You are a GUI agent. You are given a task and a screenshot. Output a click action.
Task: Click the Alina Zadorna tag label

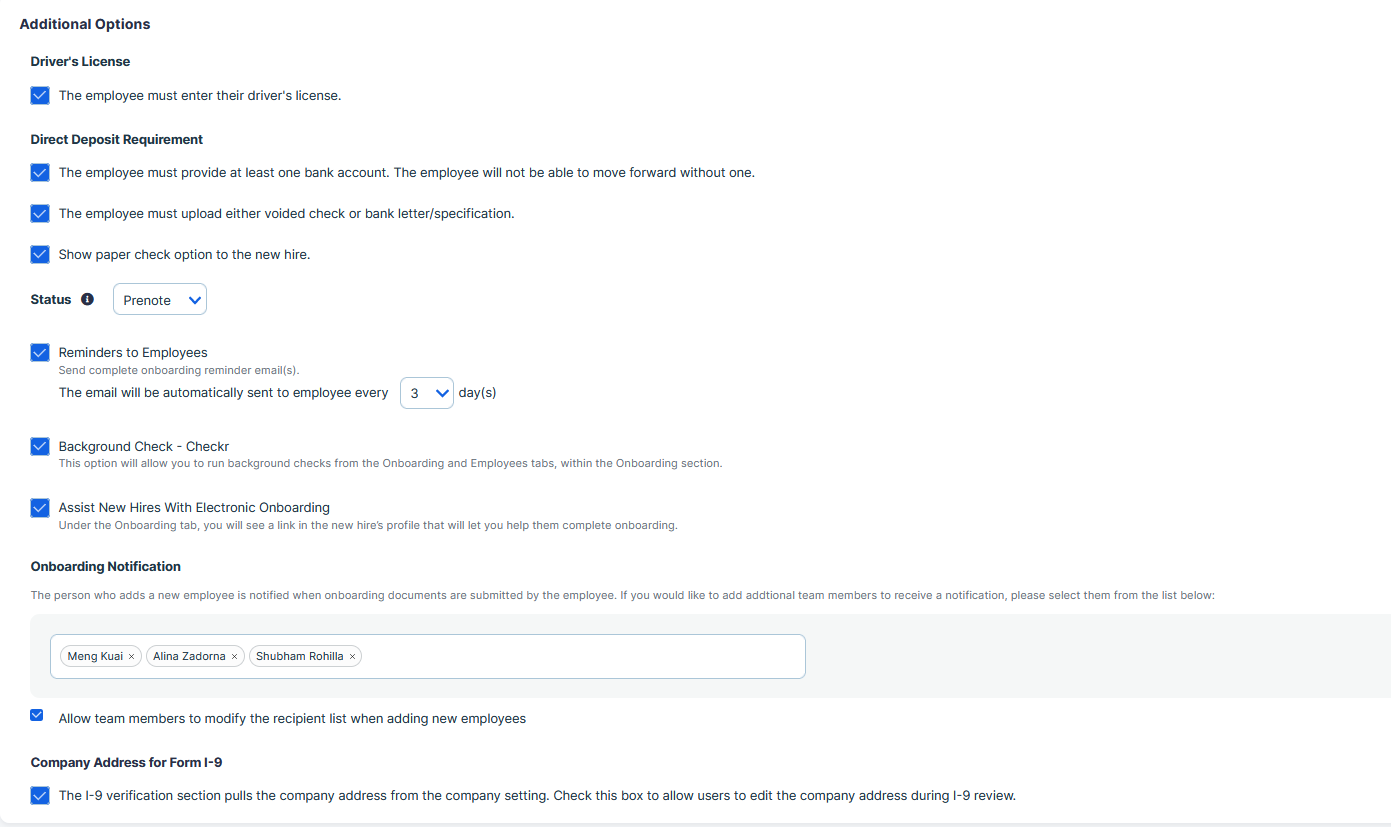click(189, 657)
